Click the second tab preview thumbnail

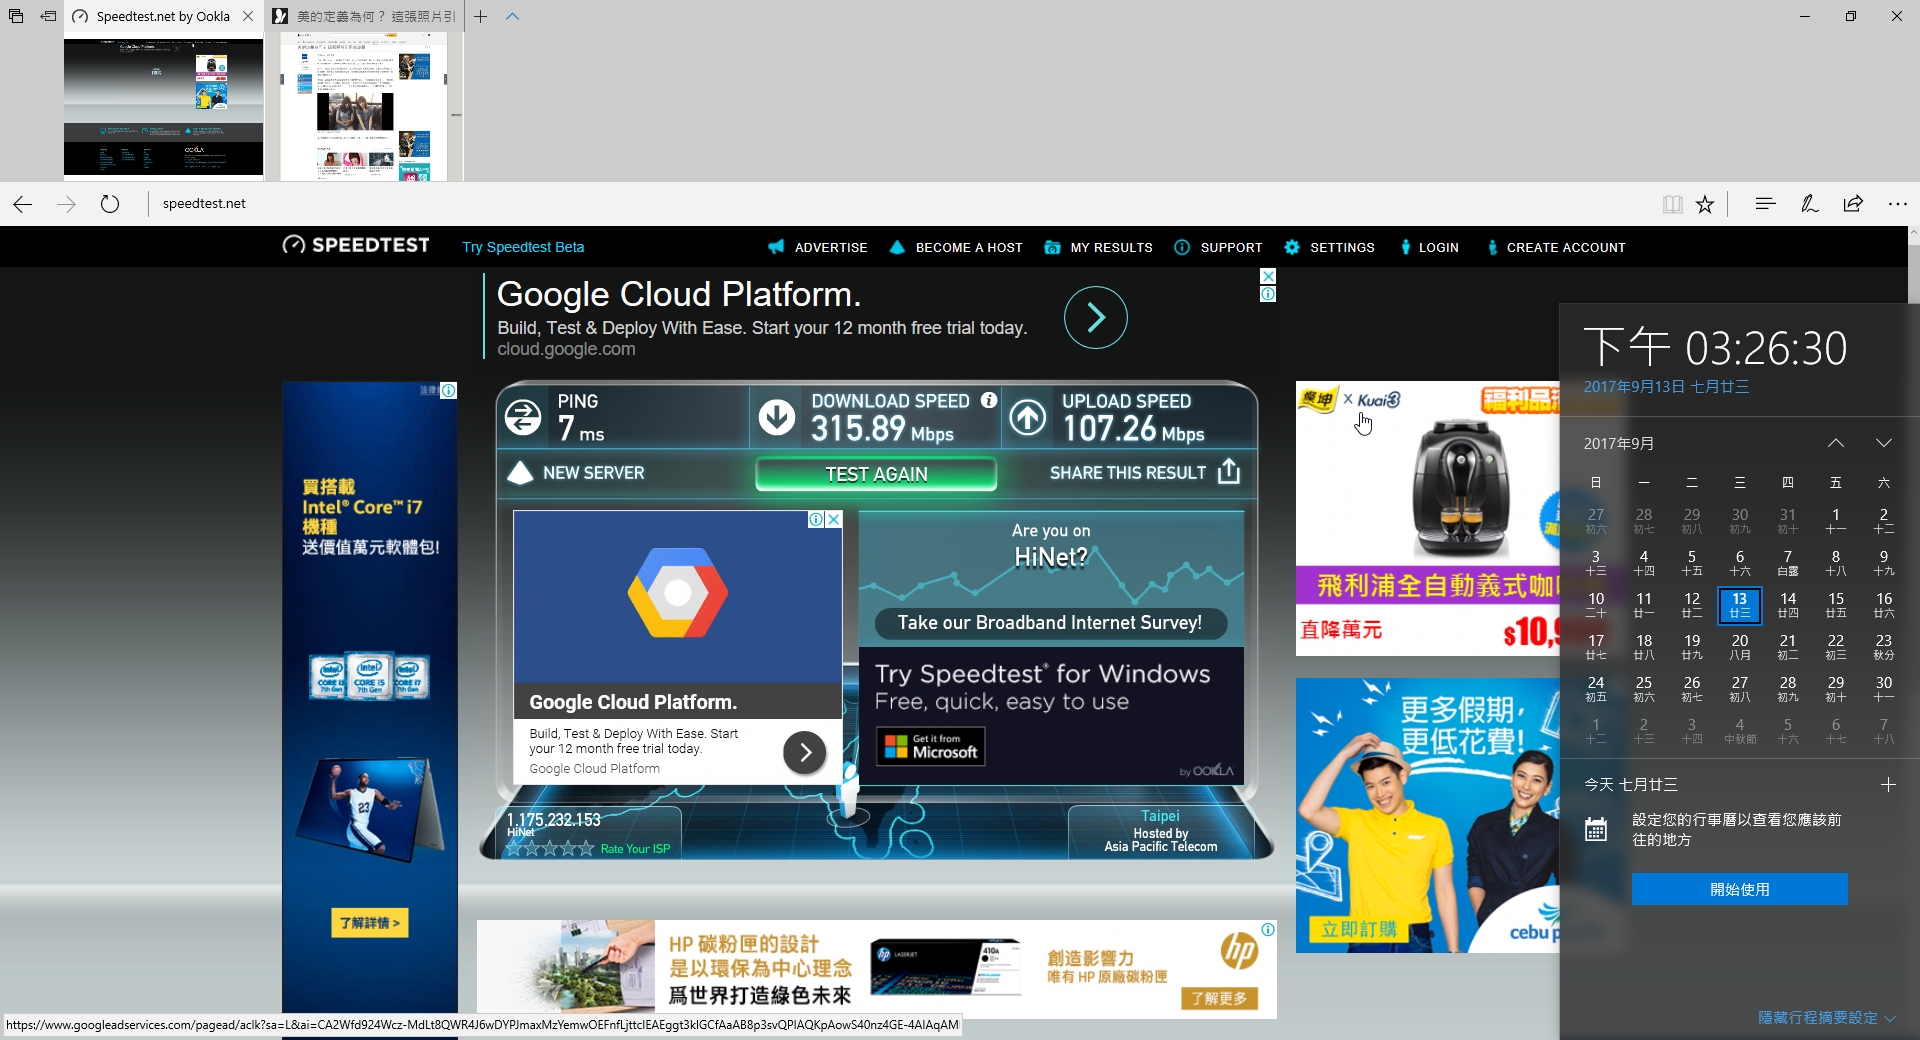(x=363, y=107)
